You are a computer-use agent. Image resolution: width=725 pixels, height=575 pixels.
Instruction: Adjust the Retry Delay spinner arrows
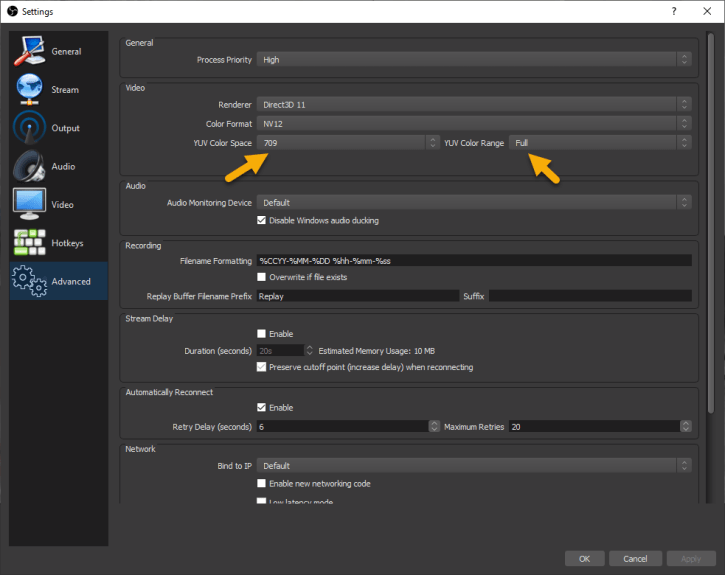click(434, 426)
